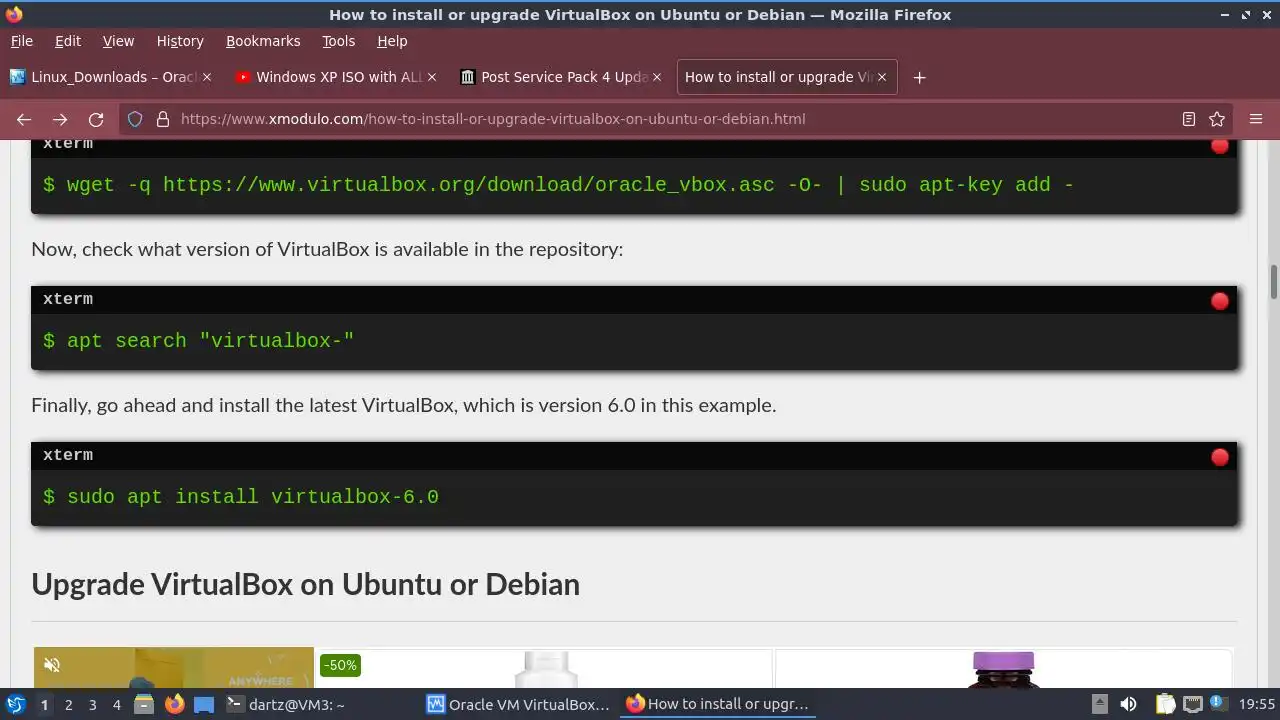Click the video ad thumbnail

coord(174,668)
